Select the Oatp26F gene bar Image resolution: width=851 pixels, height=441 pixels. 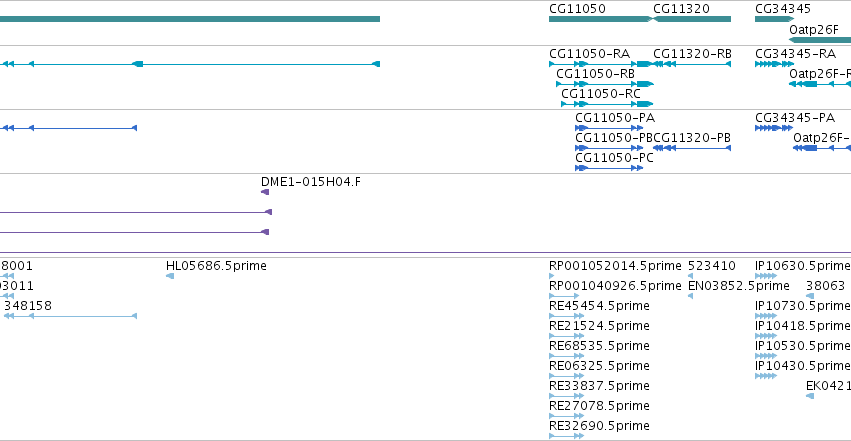point(820,40)
